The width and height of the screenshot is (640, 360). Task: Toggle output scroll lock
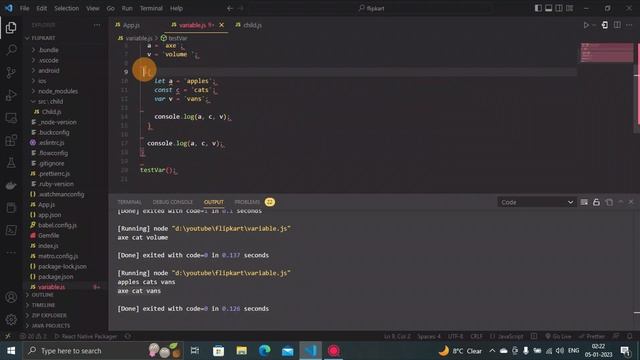coord(596,202)
